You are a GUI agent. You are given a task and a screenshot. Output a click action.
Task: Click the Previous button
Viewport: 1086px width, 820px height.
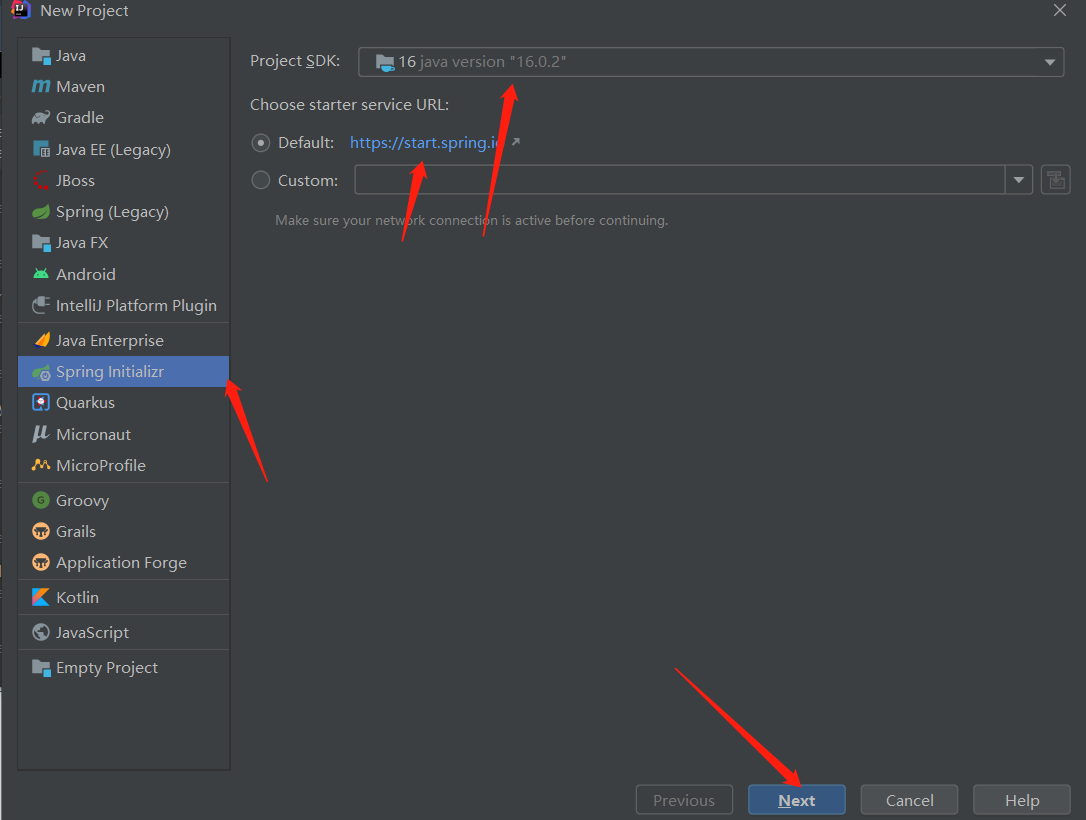[684, 800]
